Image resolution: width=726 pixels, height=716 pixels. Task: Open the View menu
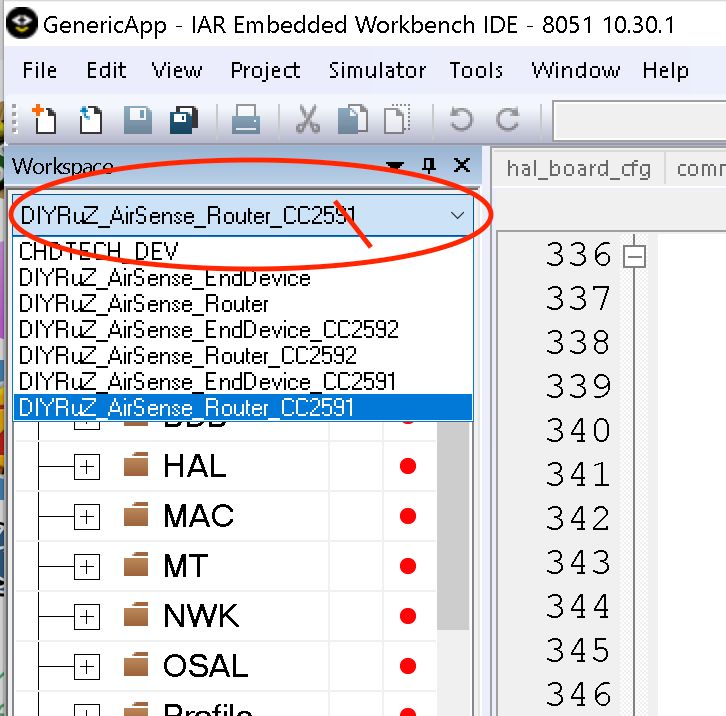pos(177,70)
